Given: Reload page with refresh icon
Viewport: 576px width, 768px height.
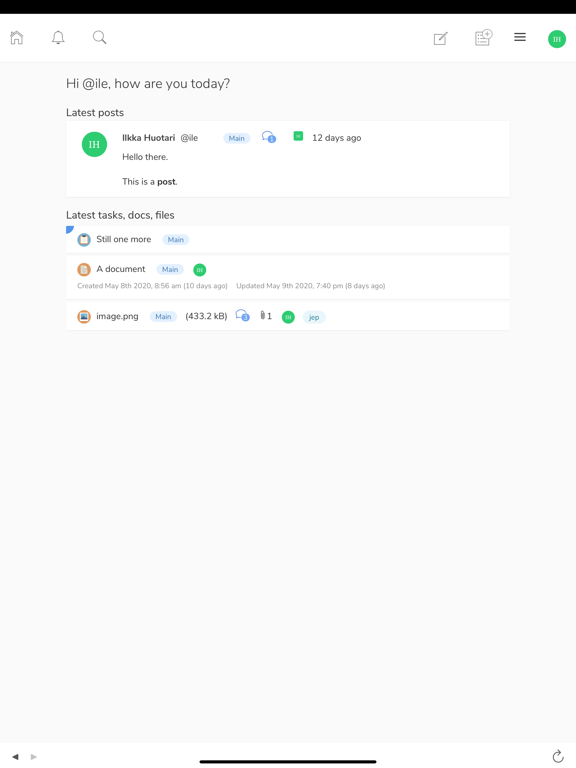Looking at the screenshot, I should [558, 756].
